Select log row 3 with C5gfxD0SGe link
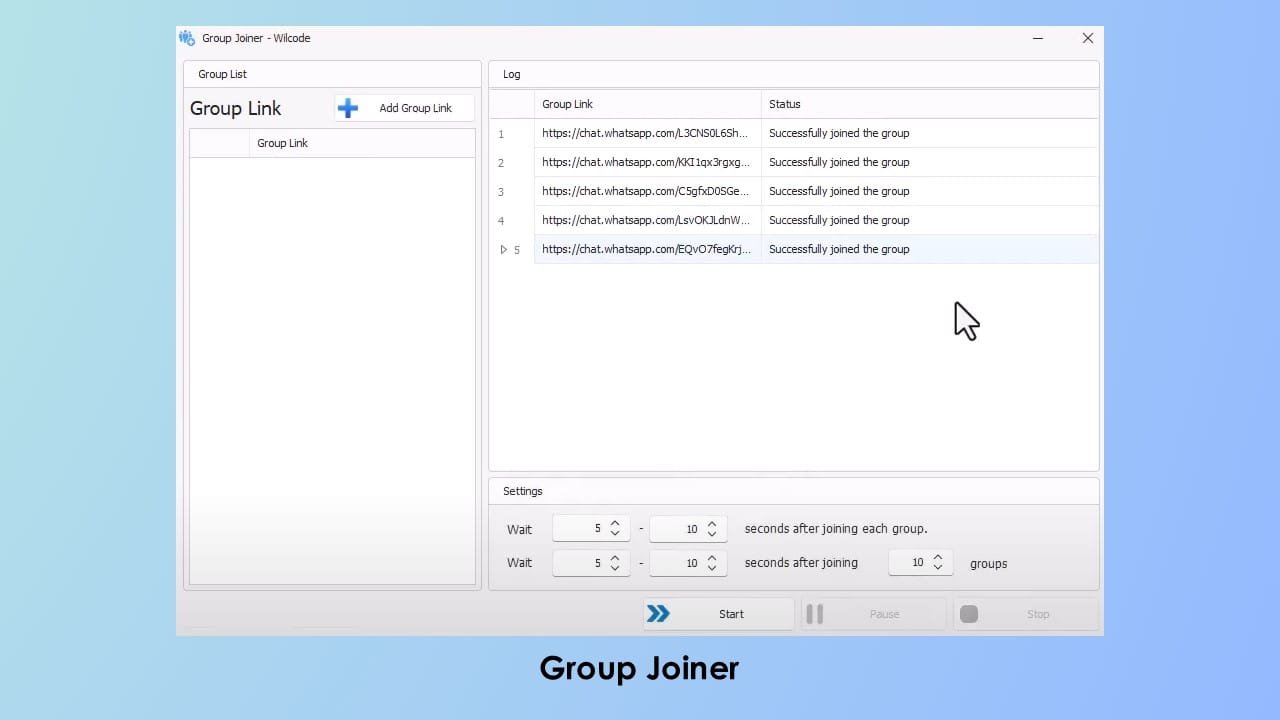Image resolution: width=1280 pixels, height=720 pixels. (645, 191)
